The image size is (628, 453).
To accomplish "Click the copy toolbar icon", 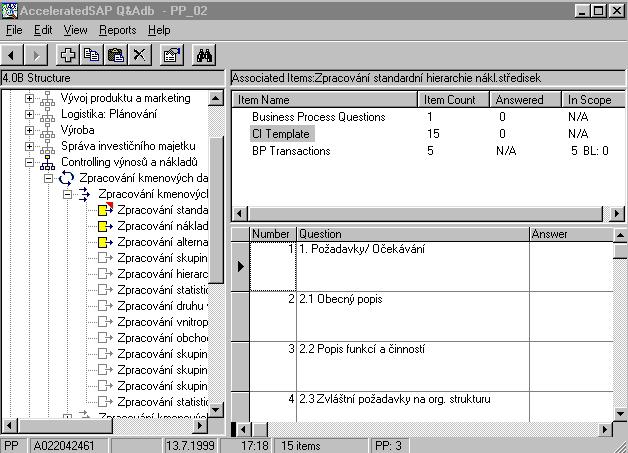I will point(91,55).
